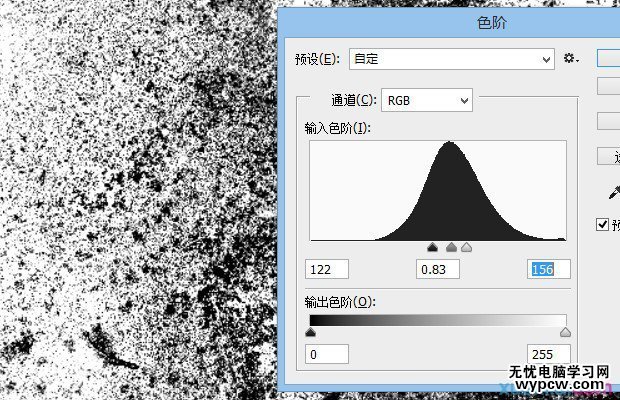Click the 通道(C) label

pyautogui.click(x=354, y=100)
